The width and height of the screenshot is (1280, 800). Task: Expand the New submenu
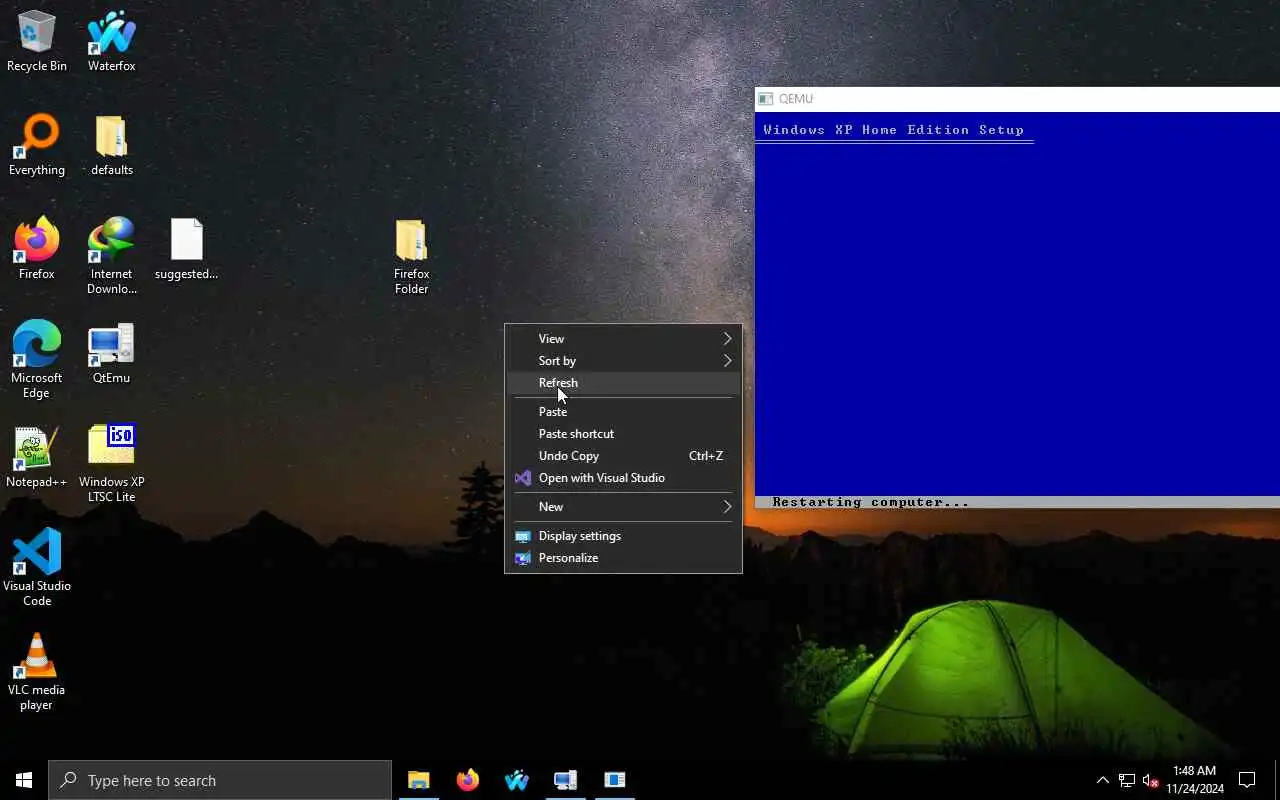(623, 507)
